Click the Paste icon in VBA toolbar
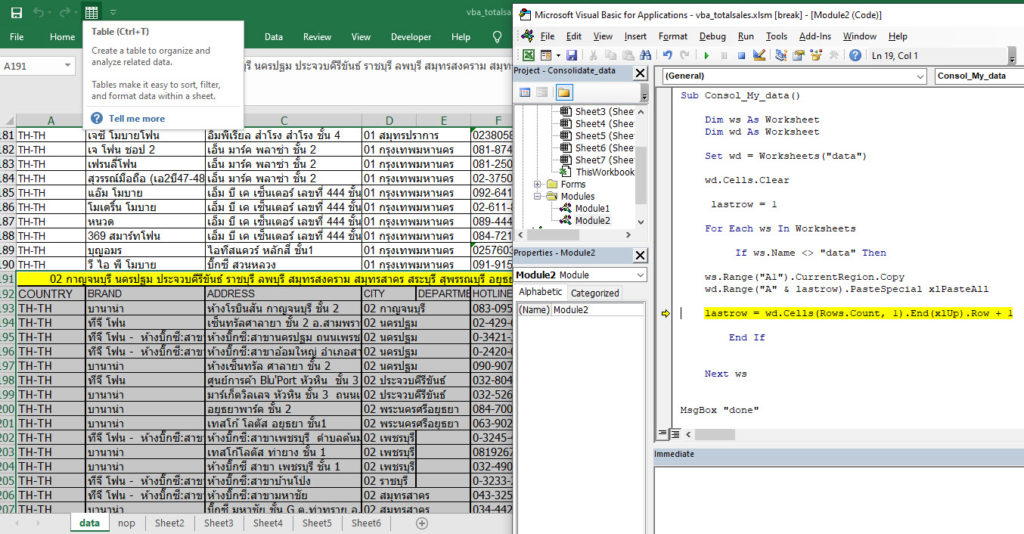 point(628,55)
